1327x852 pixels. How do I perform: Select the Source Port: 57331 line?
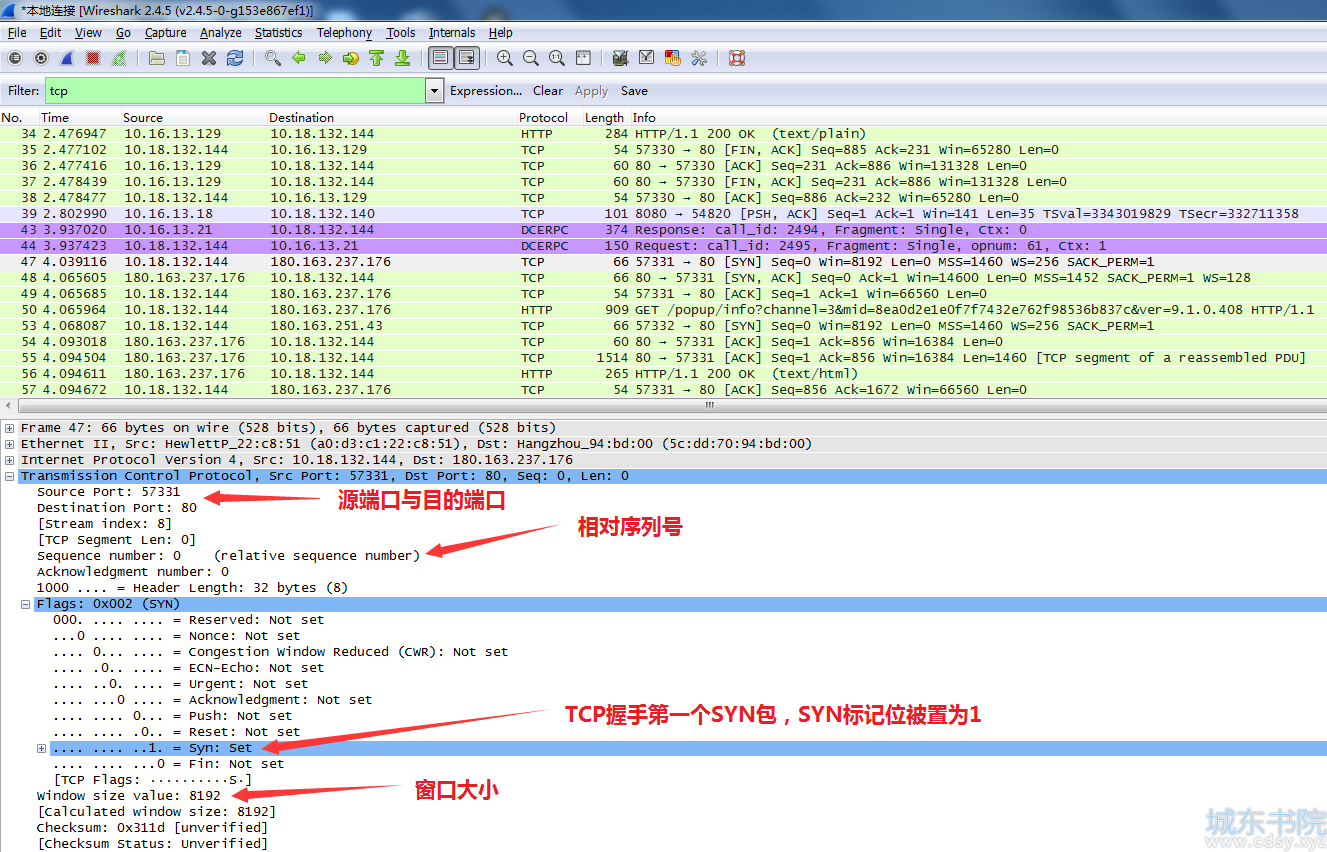click(109, 492)
